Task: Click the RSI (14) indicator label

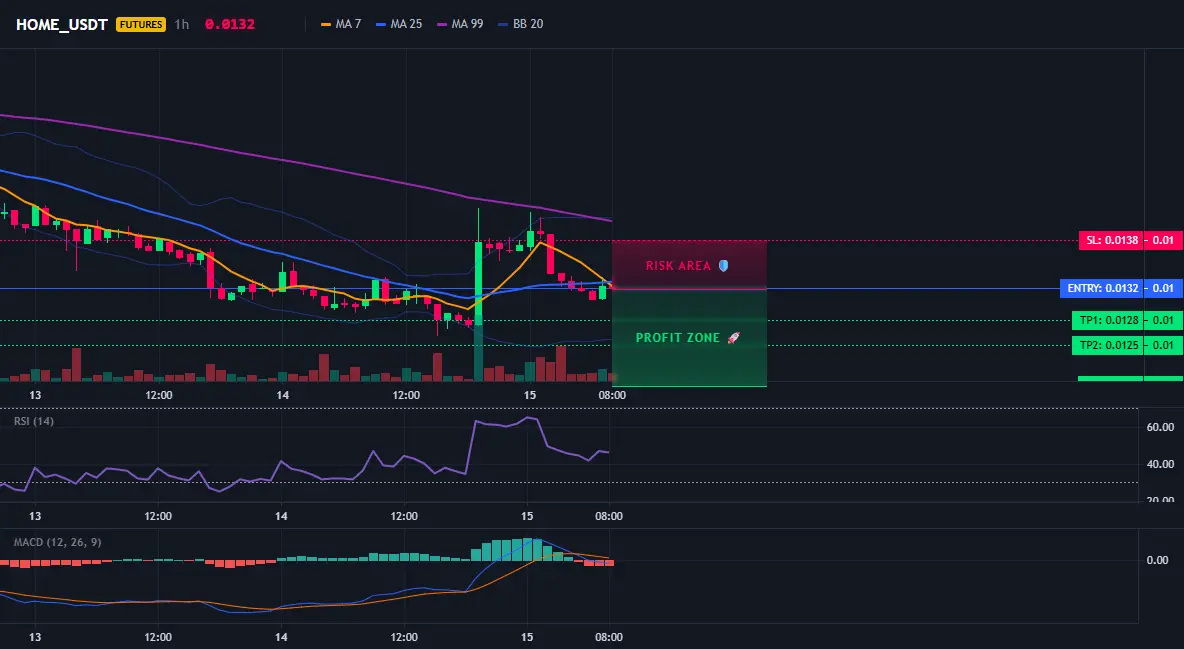Action: pos(34,421)
